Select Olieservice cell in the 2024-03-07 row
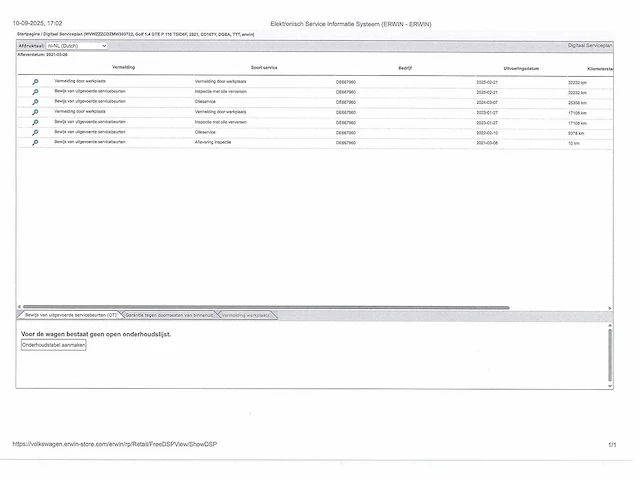Image resolution: width=640 pixels, height=480 pixels. pyautogui.click(x=205, y=102)
